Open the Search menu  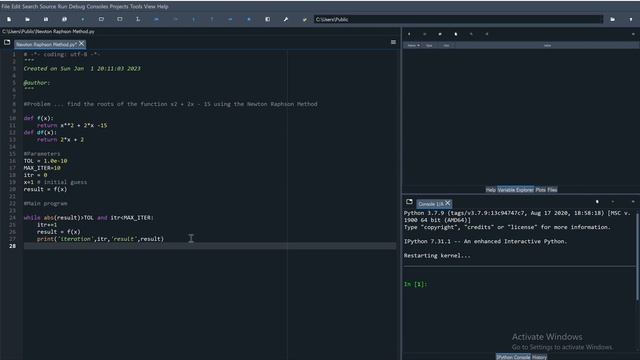click(x=30, y=7)
